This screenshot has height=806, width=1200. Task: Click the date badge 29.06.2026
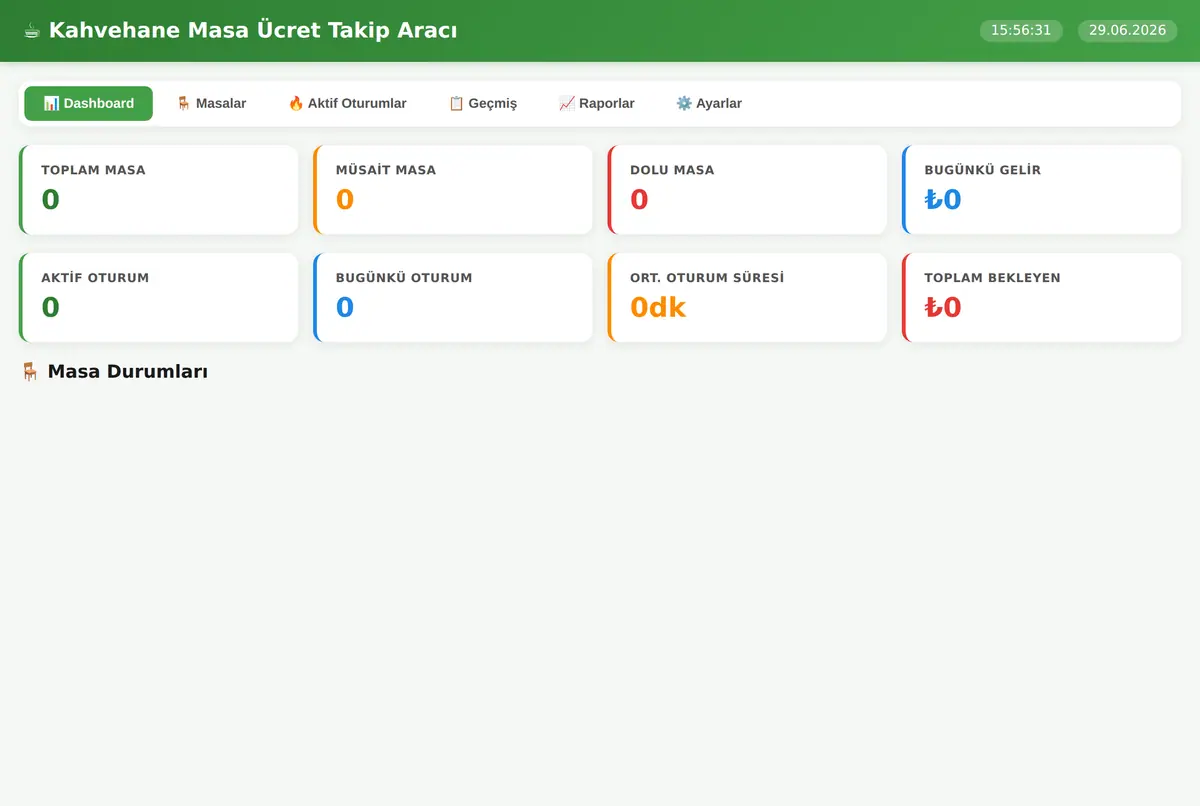coord(1128,30)
